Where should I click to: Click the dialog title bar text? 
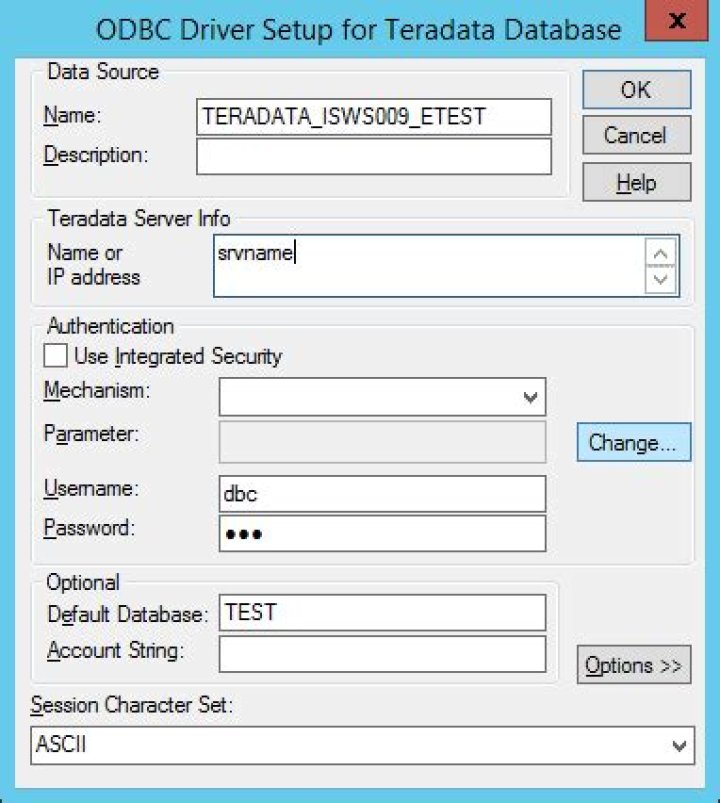(x=358, y=29)
